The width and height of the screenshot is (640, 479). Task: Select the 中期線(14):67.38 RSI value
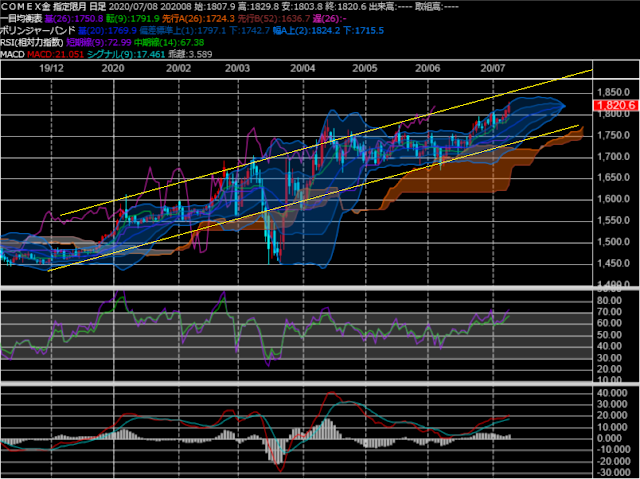point(169,42)
